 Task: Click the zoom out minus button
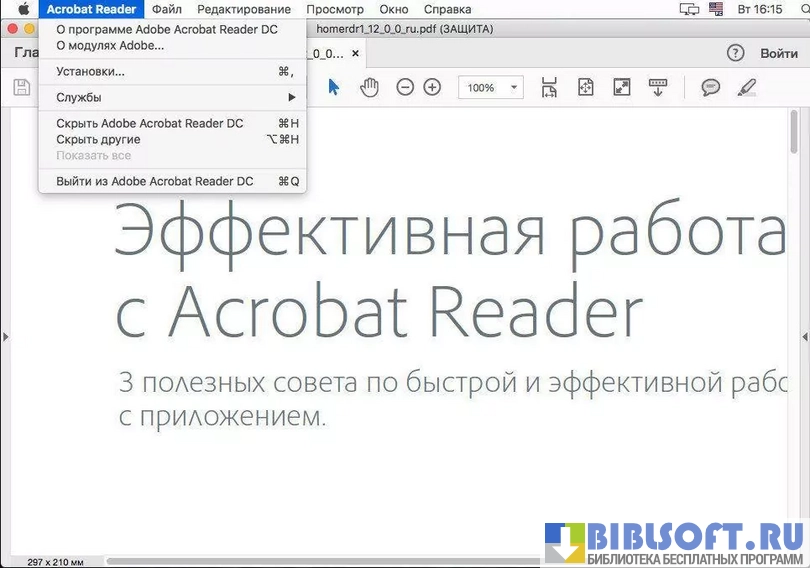(405, 88)
